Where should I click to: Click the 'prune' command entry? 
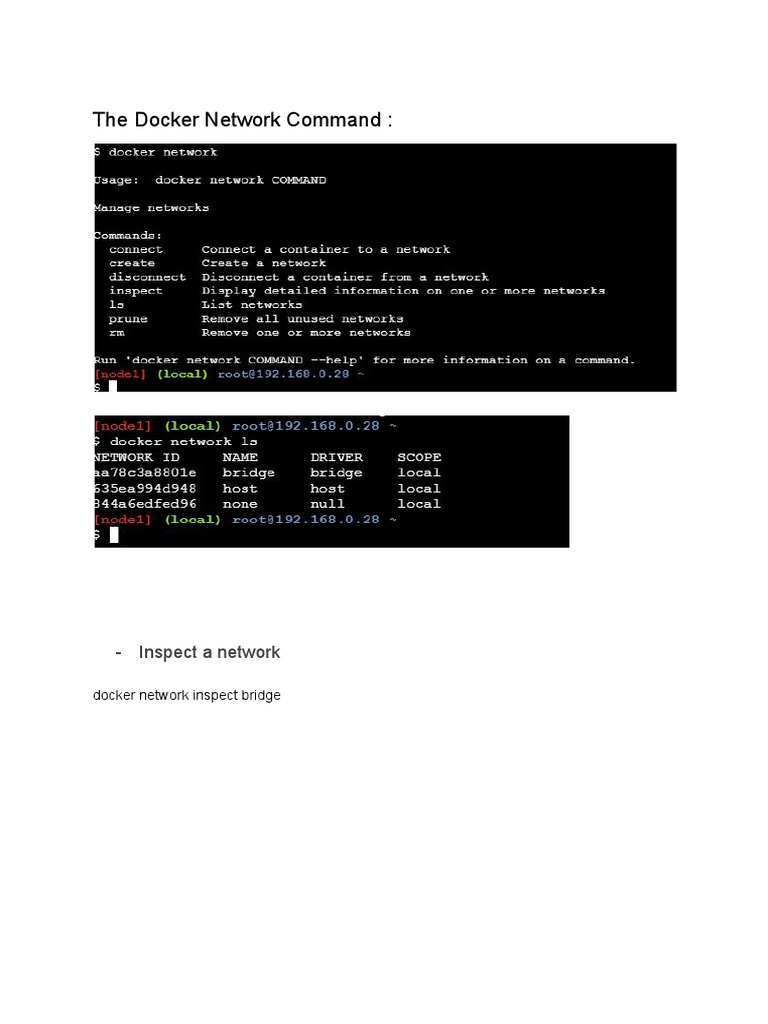[128, 319]
